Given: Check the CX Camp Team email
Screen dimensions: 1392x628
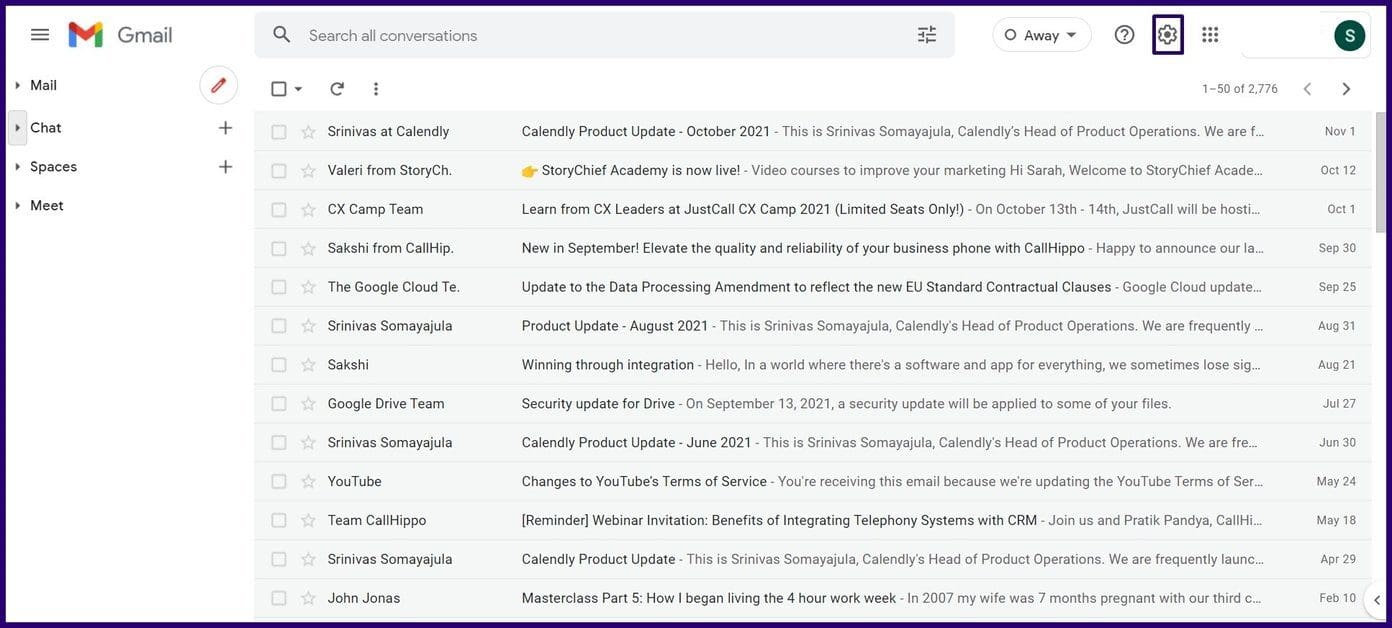Looking at the screenshot, I should click(x=279, y=210).
